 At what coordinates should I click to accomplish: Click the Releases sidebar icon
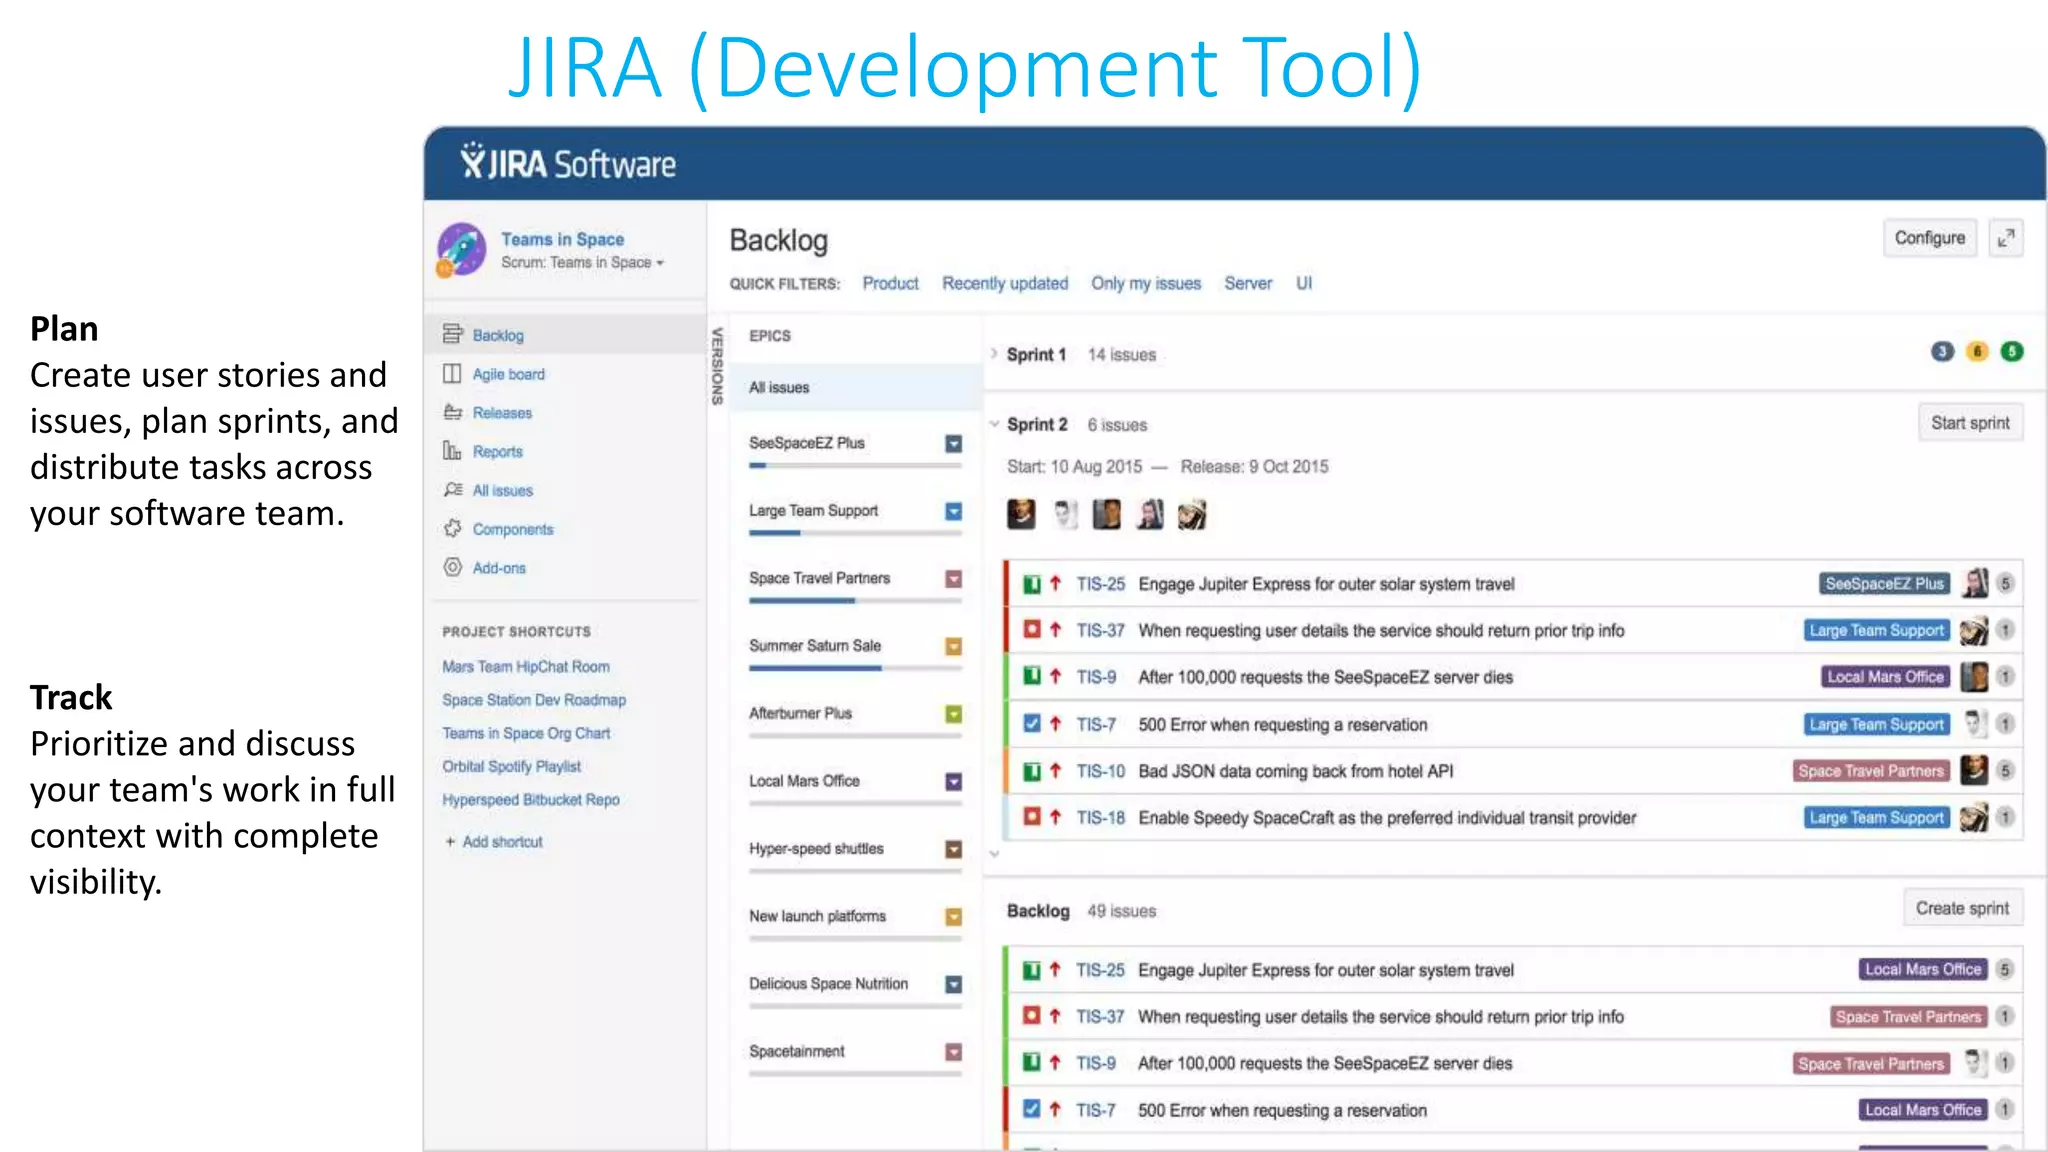pyautogui.click(x=453, y=412)
